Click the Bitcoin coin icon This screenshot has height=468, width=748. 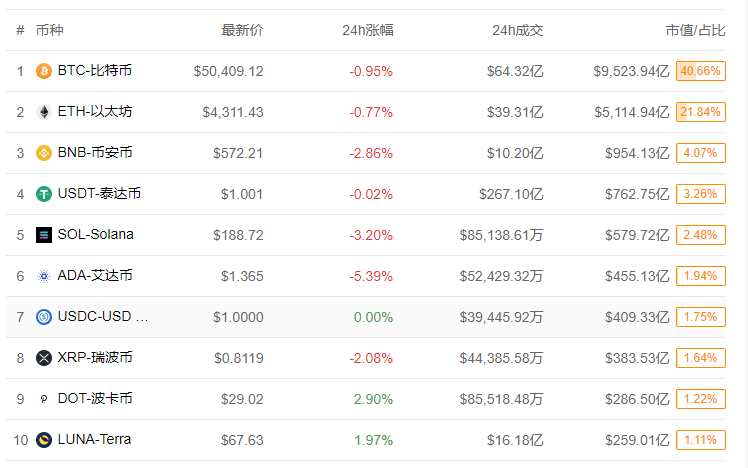44,71
